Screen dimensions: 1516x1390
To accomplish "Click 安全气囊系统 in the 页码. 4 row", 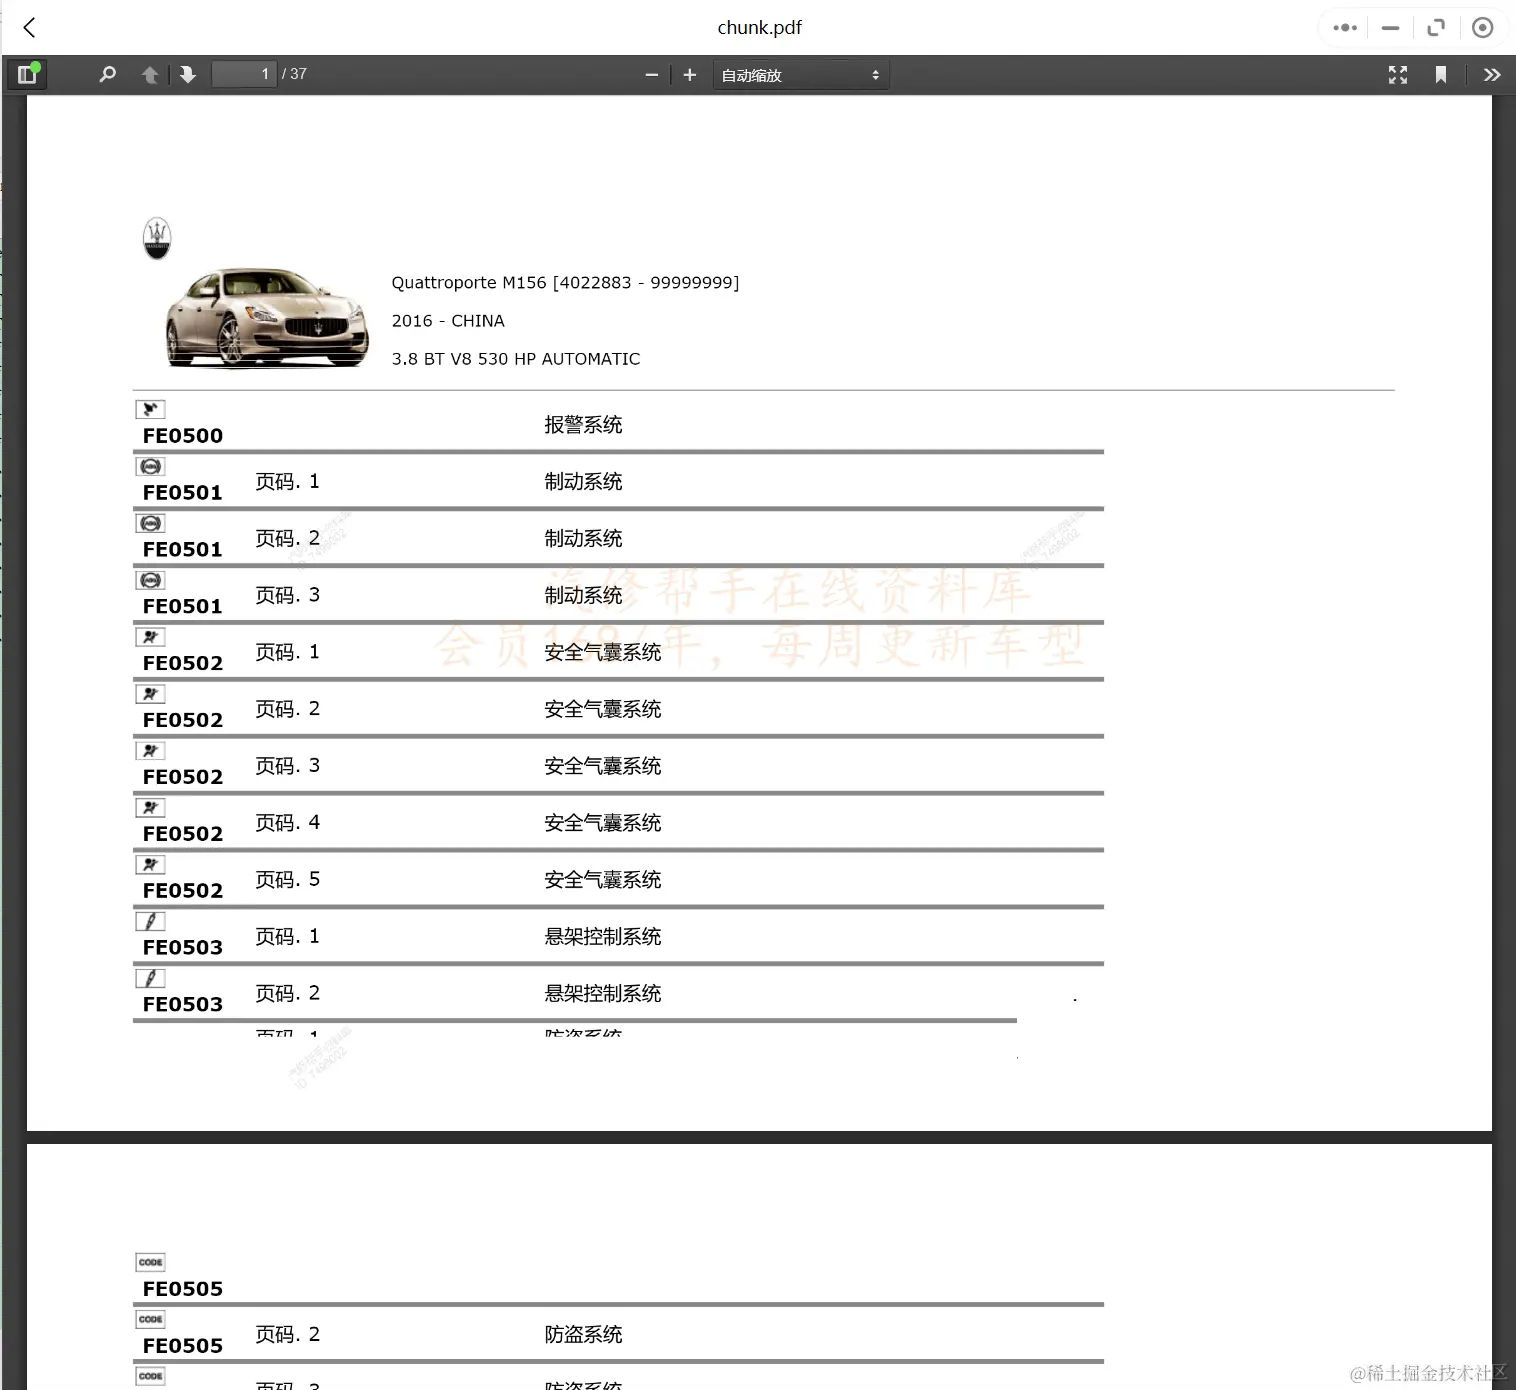I will point(603,823).
